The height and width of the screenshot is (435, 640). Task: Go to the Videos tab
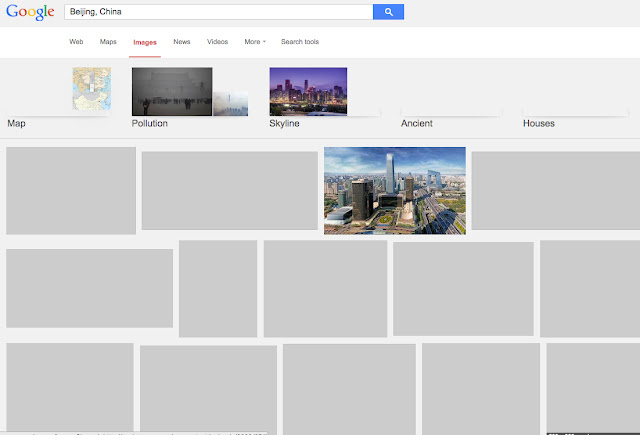[x=217, y=42]
